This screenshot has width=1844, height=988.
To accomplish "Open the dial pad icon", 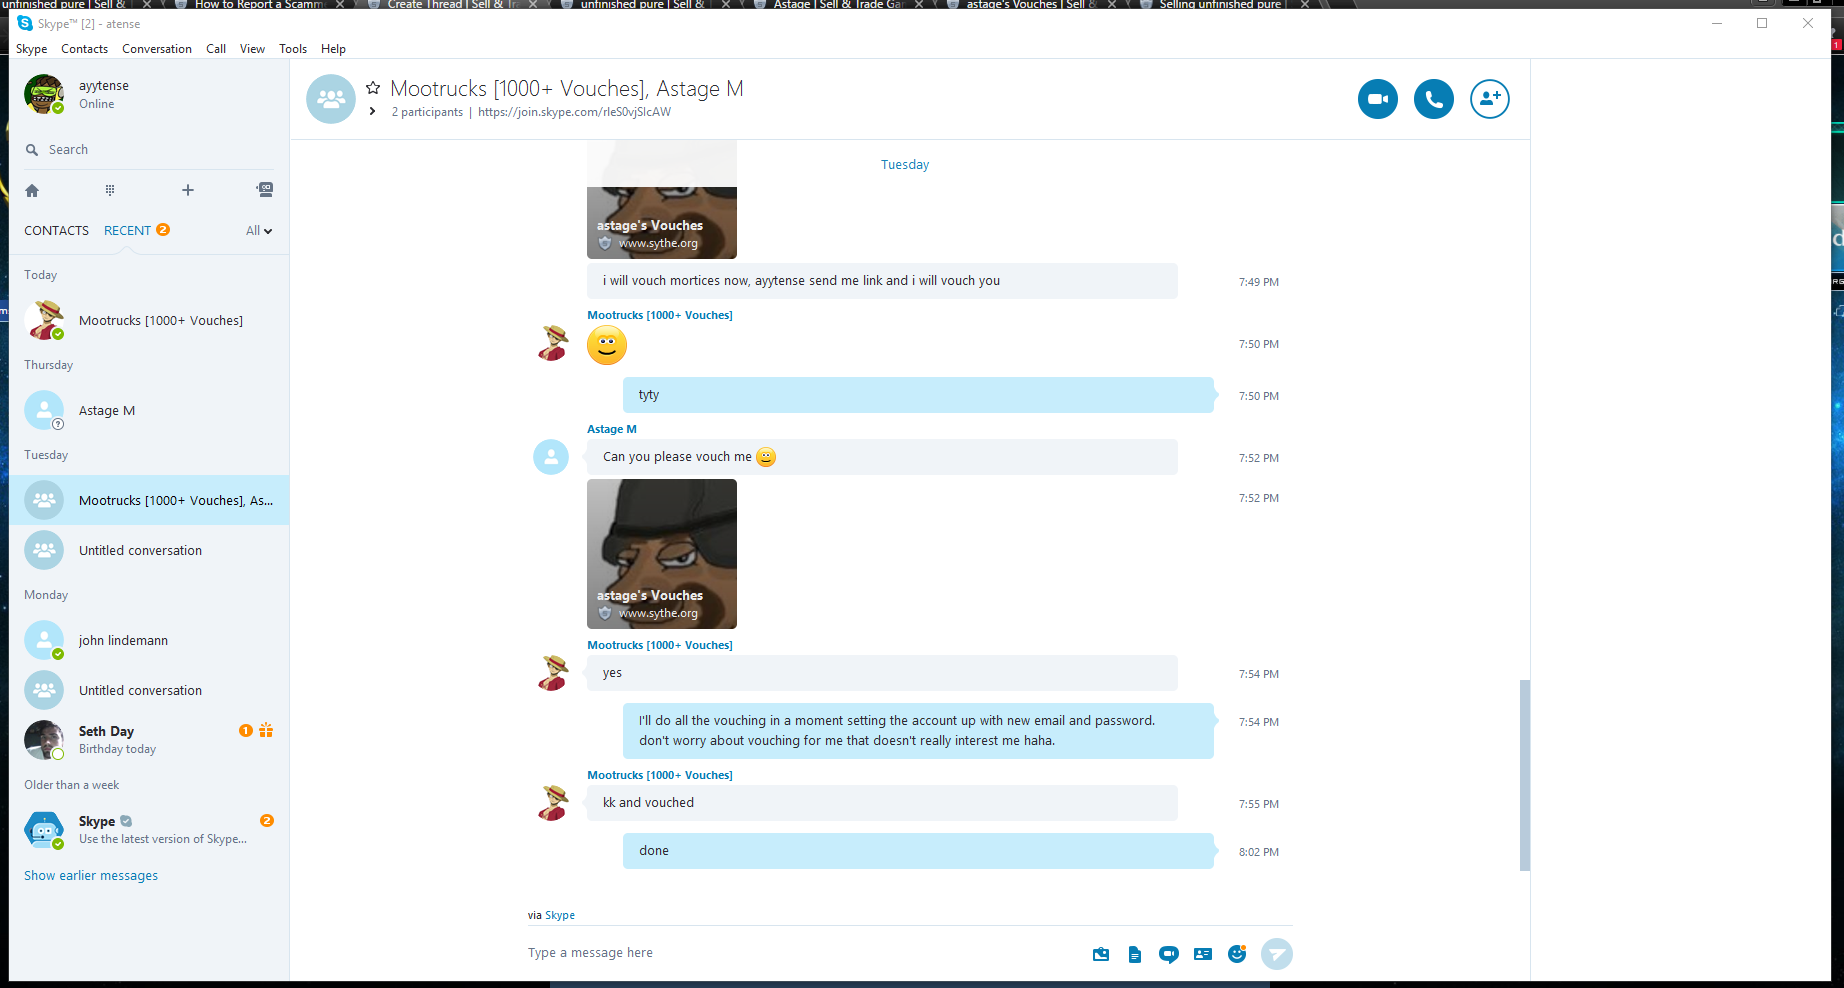I will click(x=110, y=190).
